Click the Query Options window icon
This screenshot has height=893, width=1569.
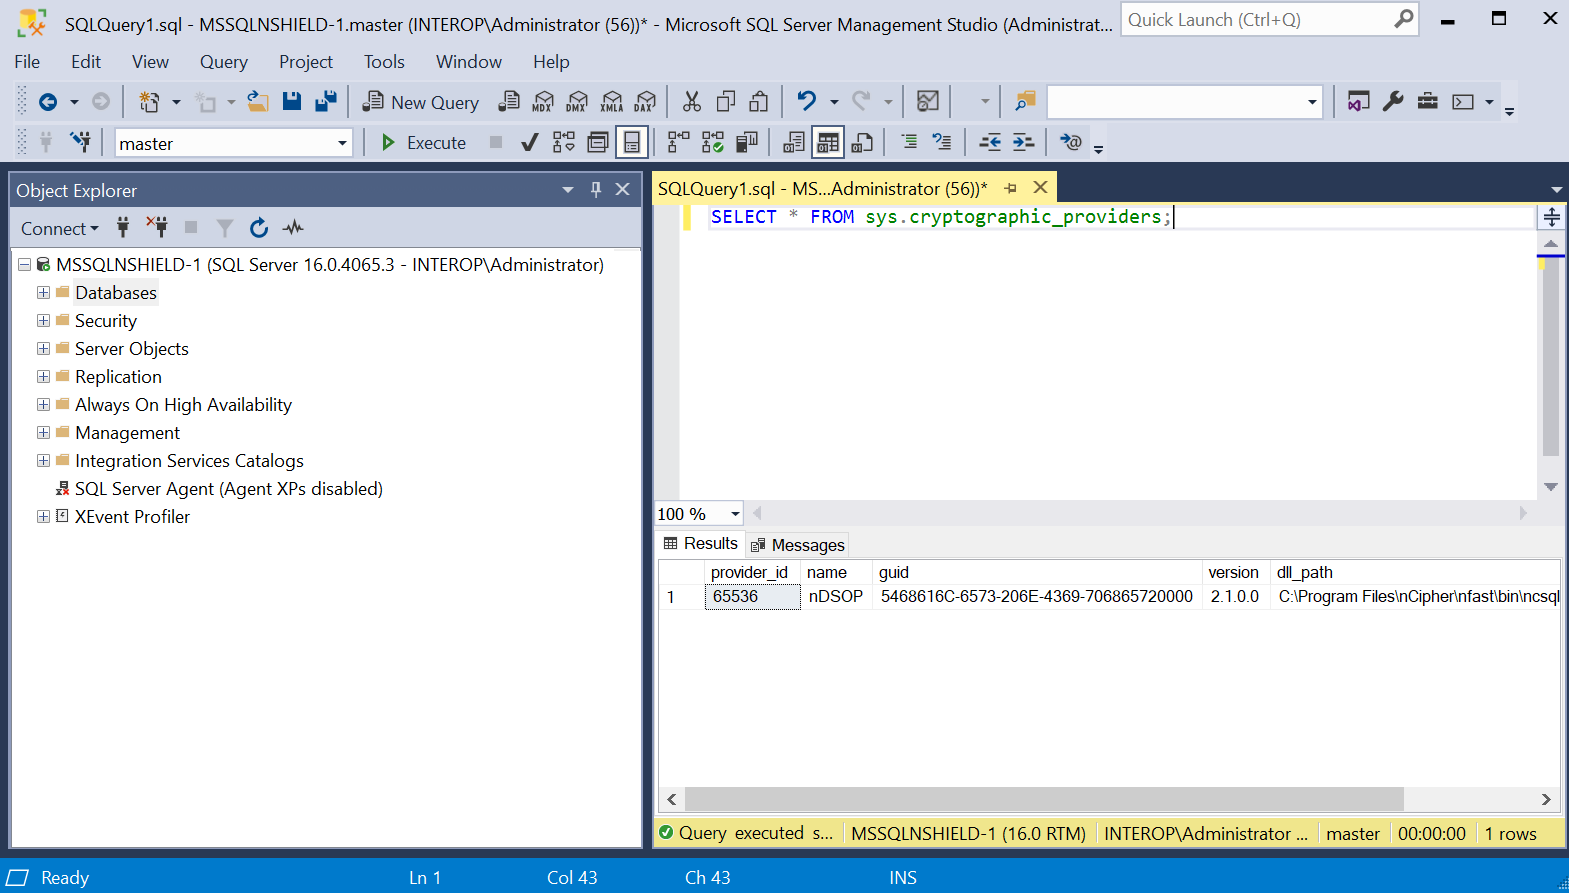pos(598,142)
